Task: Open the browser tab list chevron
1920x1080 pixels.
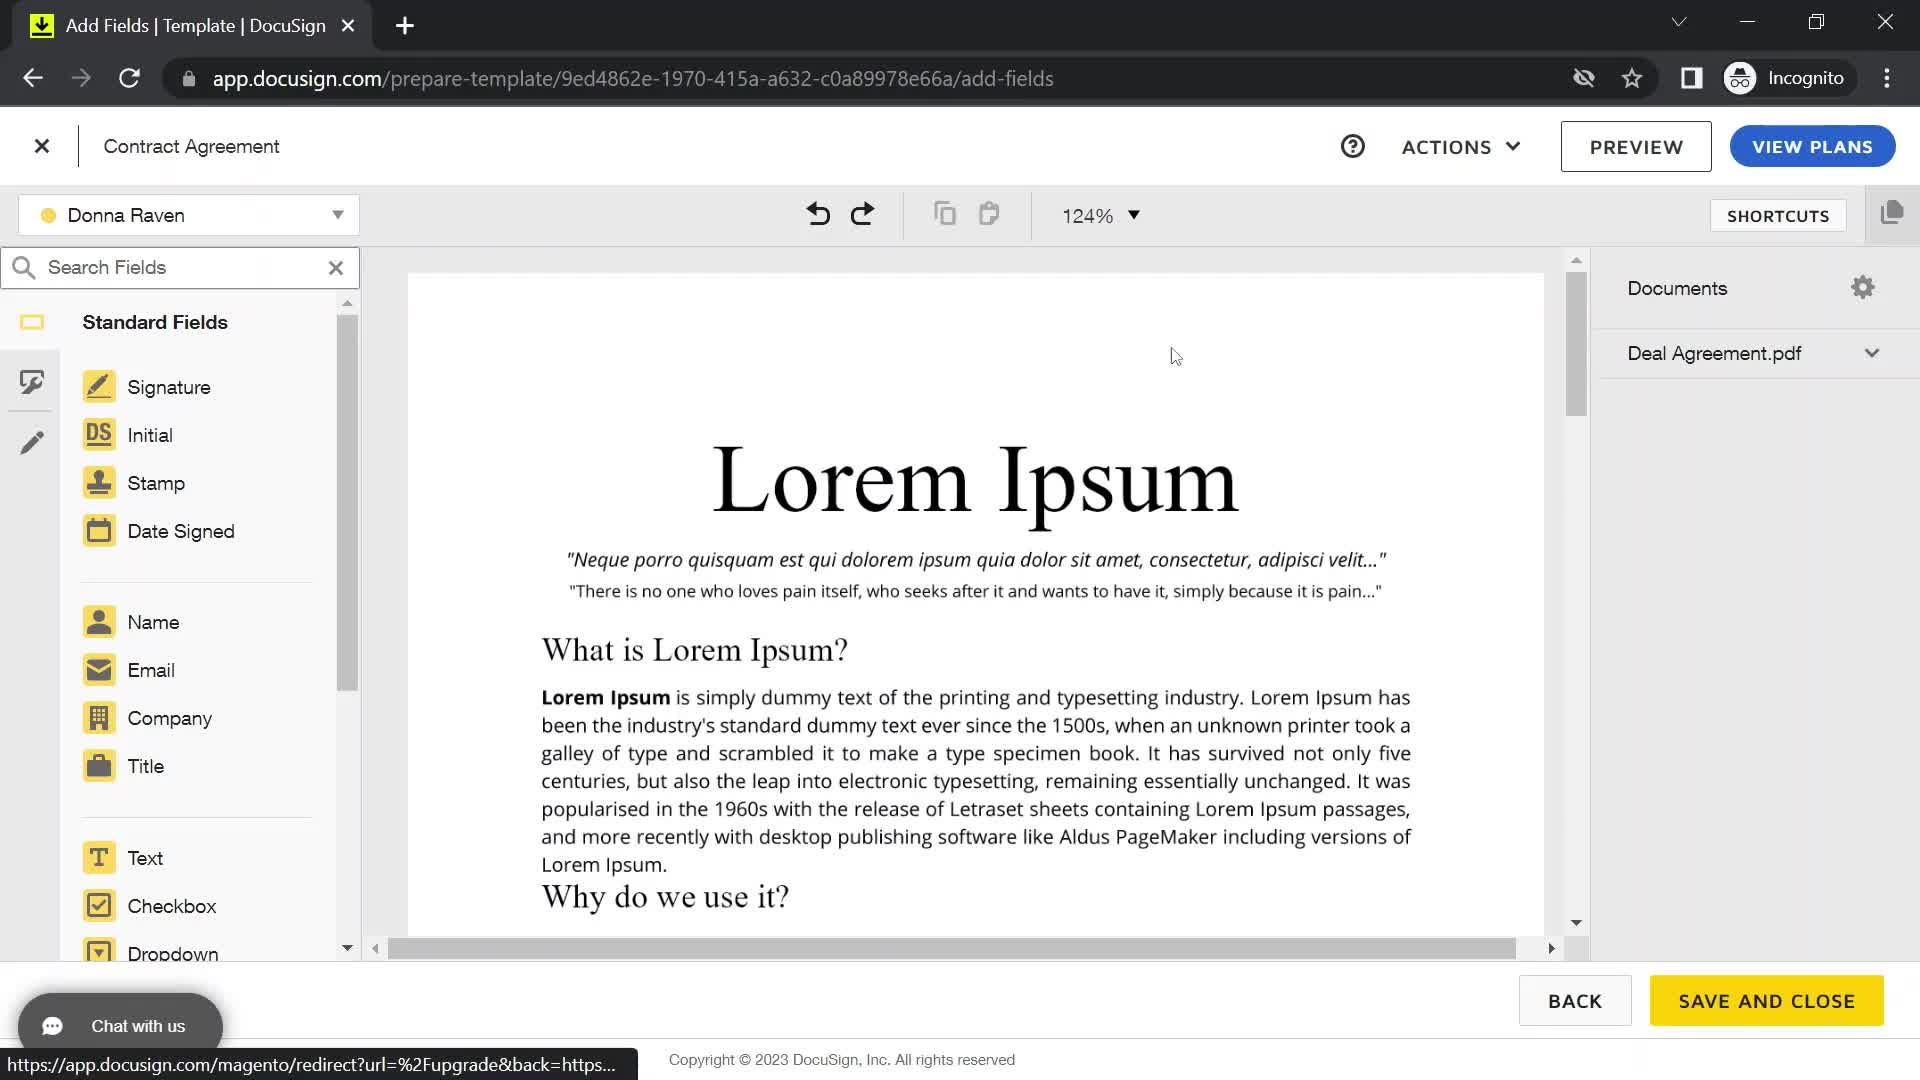Action: (x=1679, y=22)
